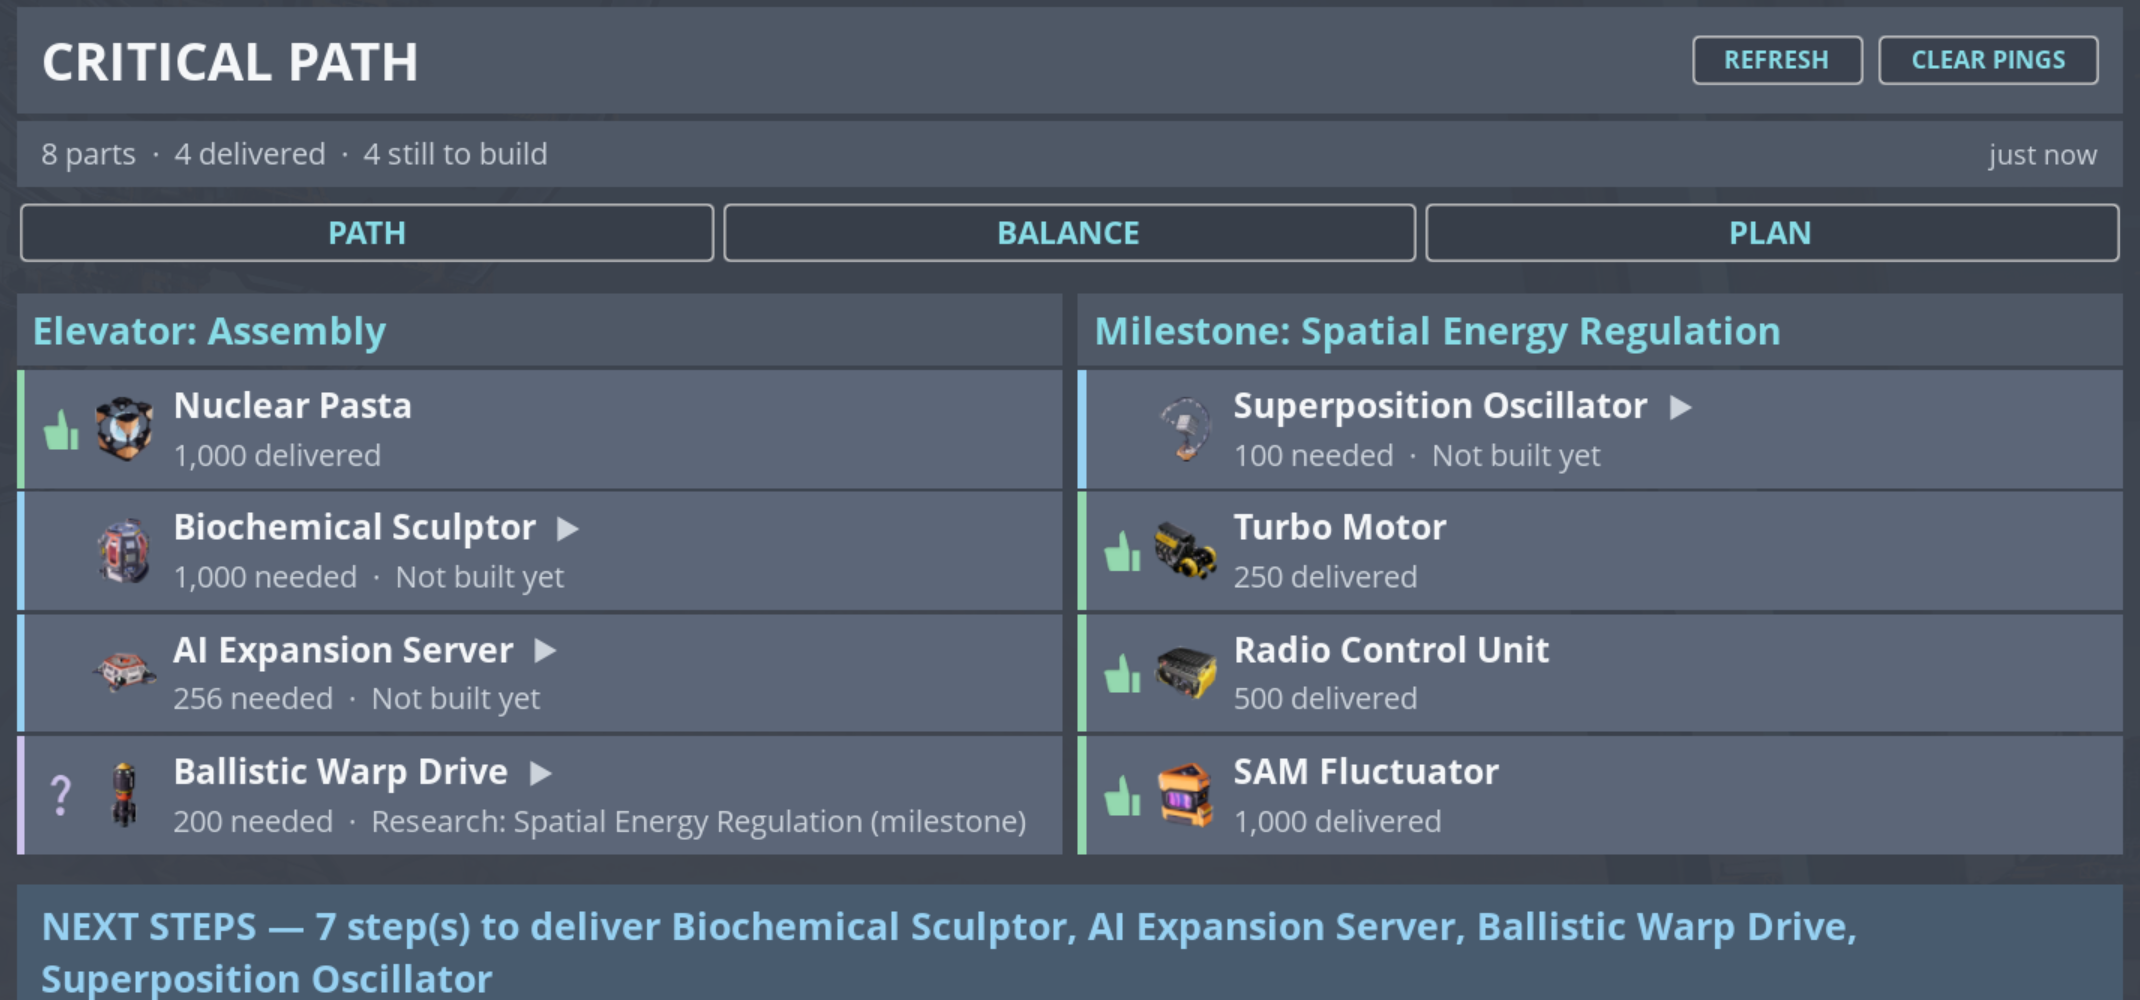The width and height of the screenshot is (2140, 1000).
Task: Click the Ballistic Warp Drive item icon
Action: pos(124,795)
